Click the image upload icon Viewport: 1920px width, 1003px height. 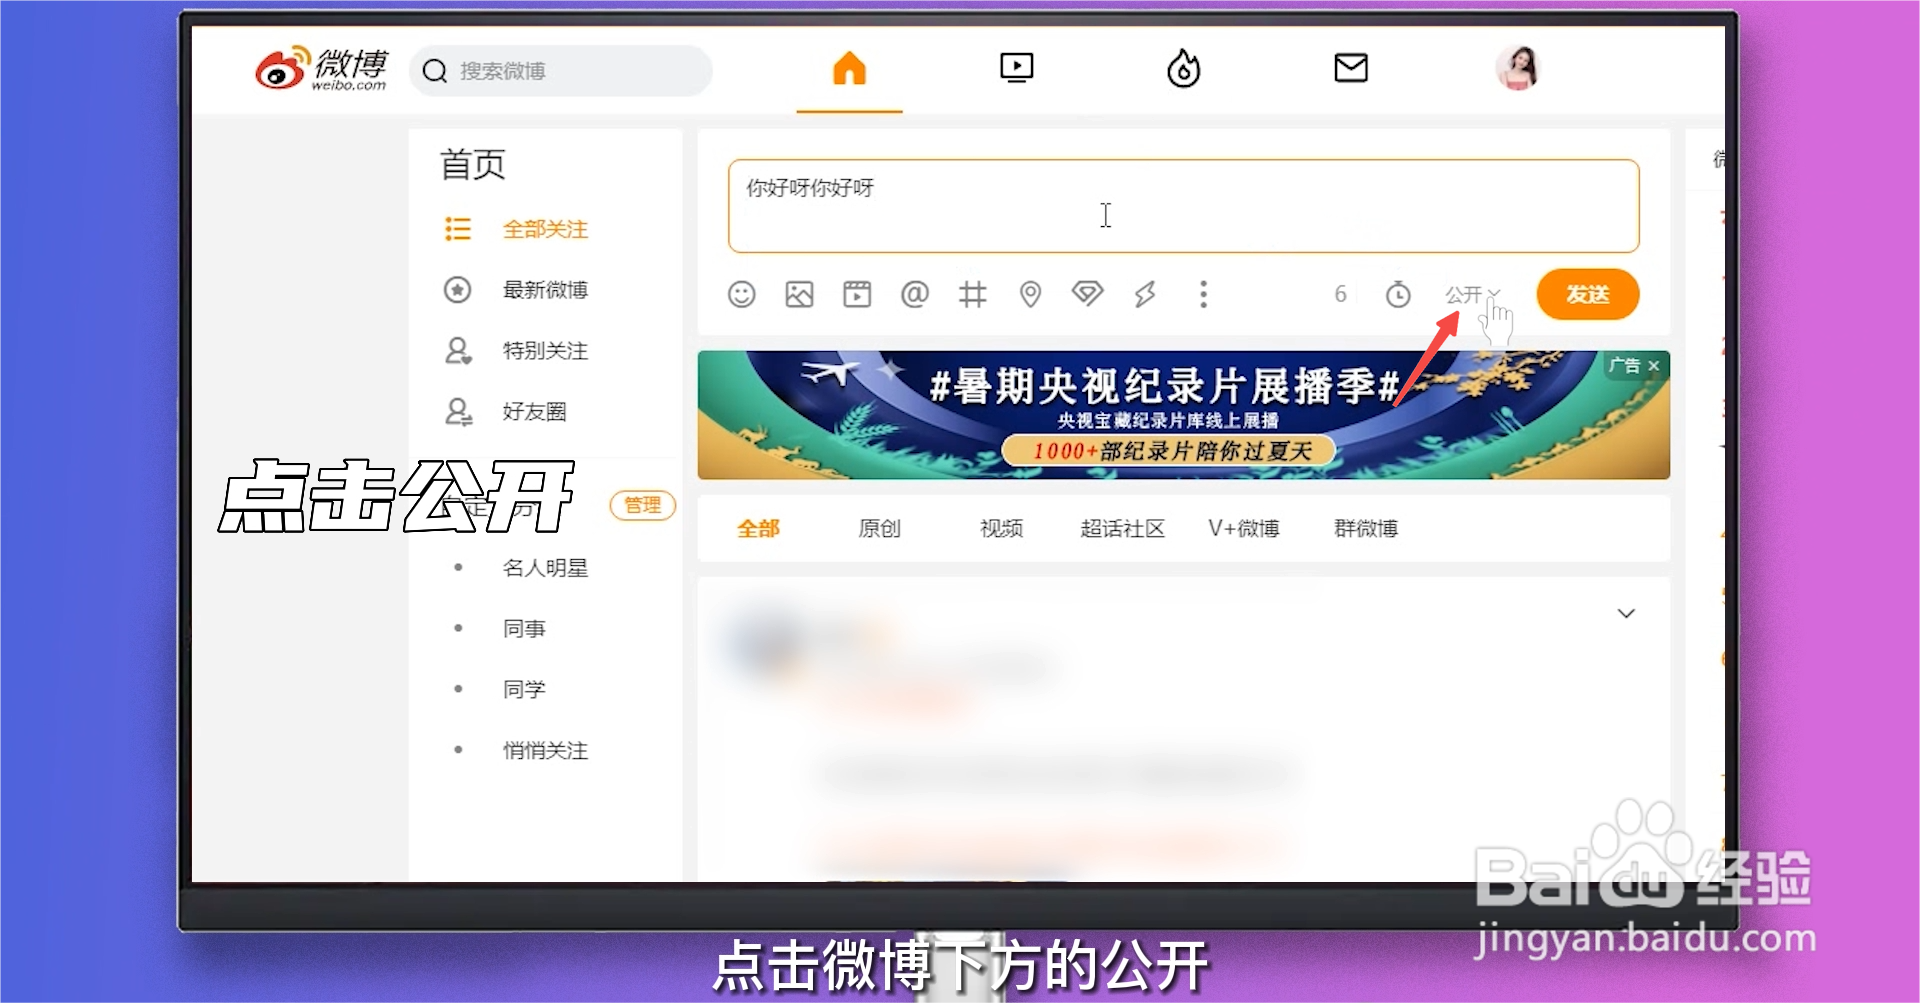coord(799,294)
